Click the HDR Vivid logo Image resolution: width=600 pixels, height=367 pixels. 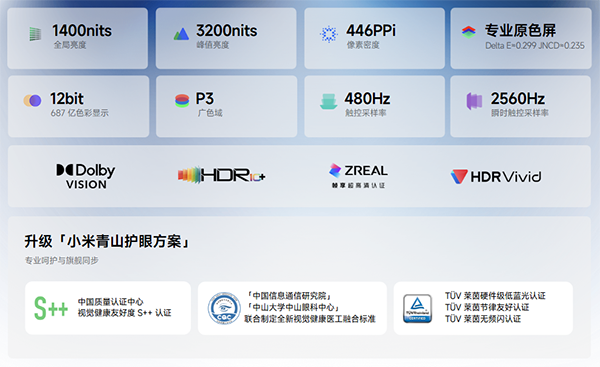[x=496, y=176]
